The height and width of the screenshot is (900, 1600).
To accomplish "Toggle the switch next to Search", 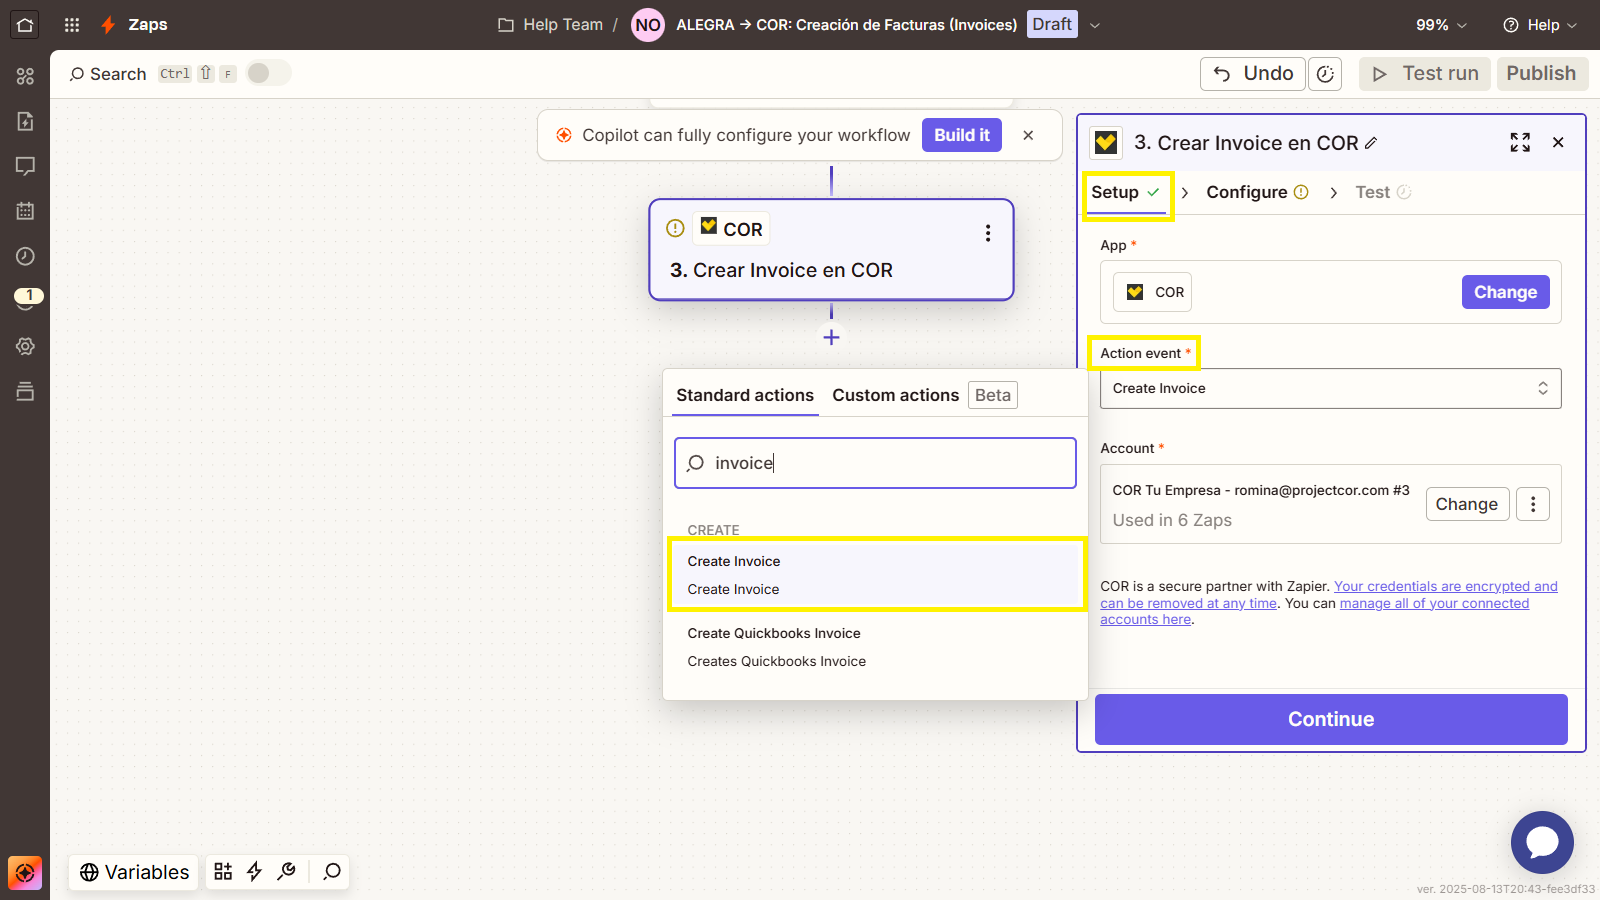I will 268,73.
